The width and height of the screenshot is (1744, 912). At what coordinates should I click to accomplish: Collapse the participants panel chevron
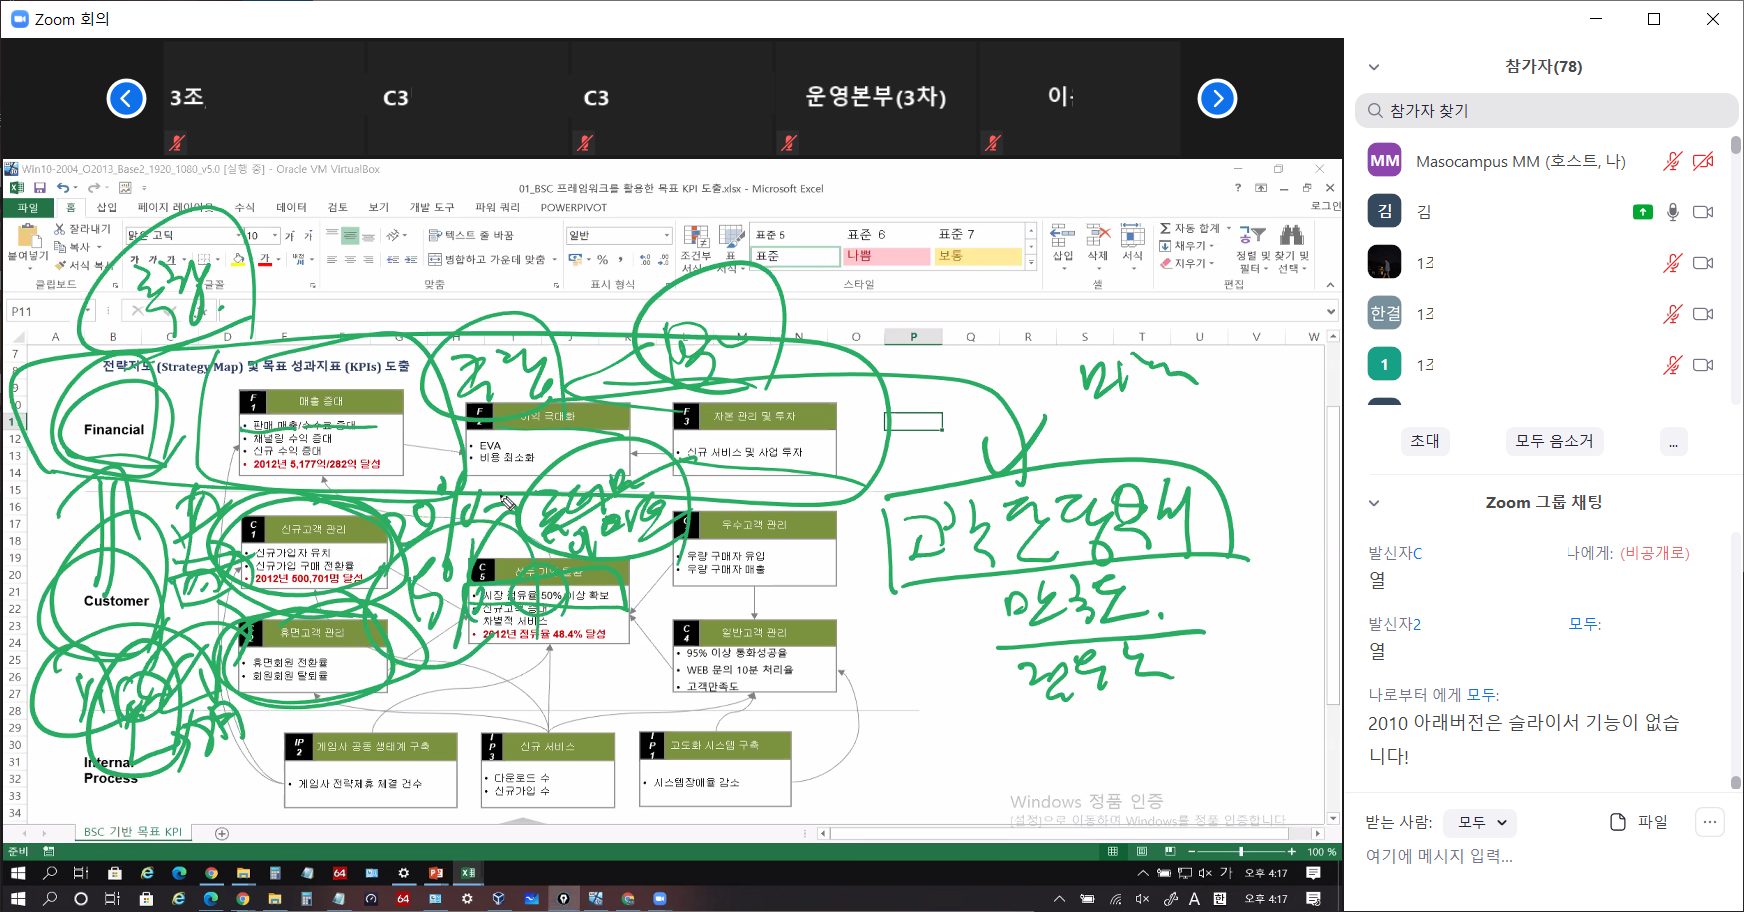[1374, 67]
